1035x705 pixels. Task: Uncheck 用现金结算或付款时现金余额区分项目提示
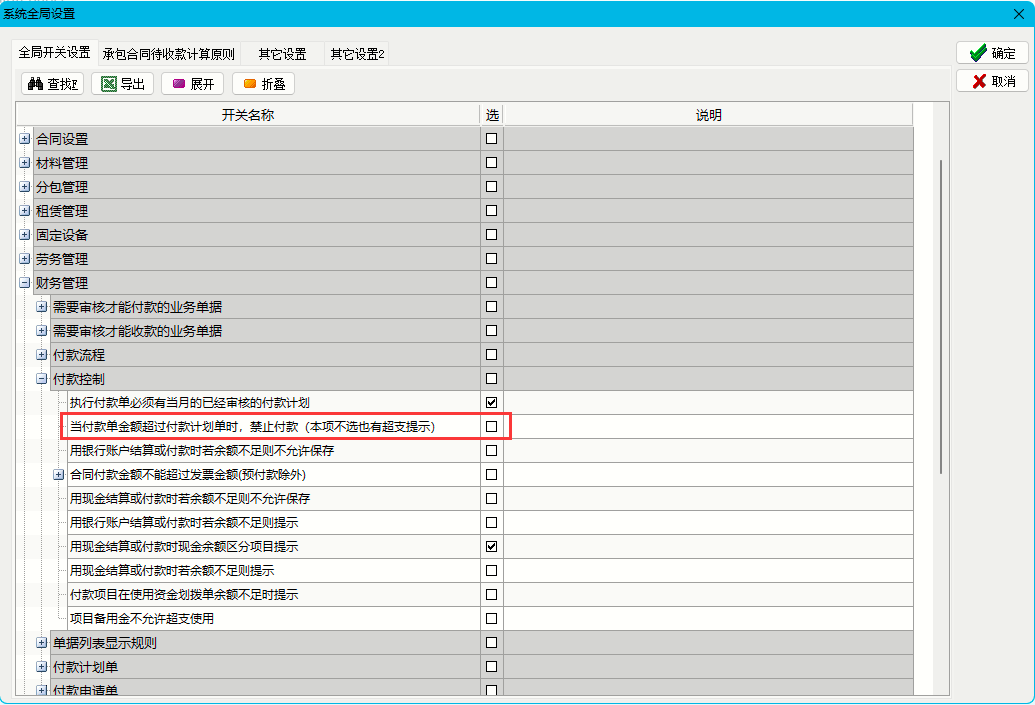pos(491,547)
